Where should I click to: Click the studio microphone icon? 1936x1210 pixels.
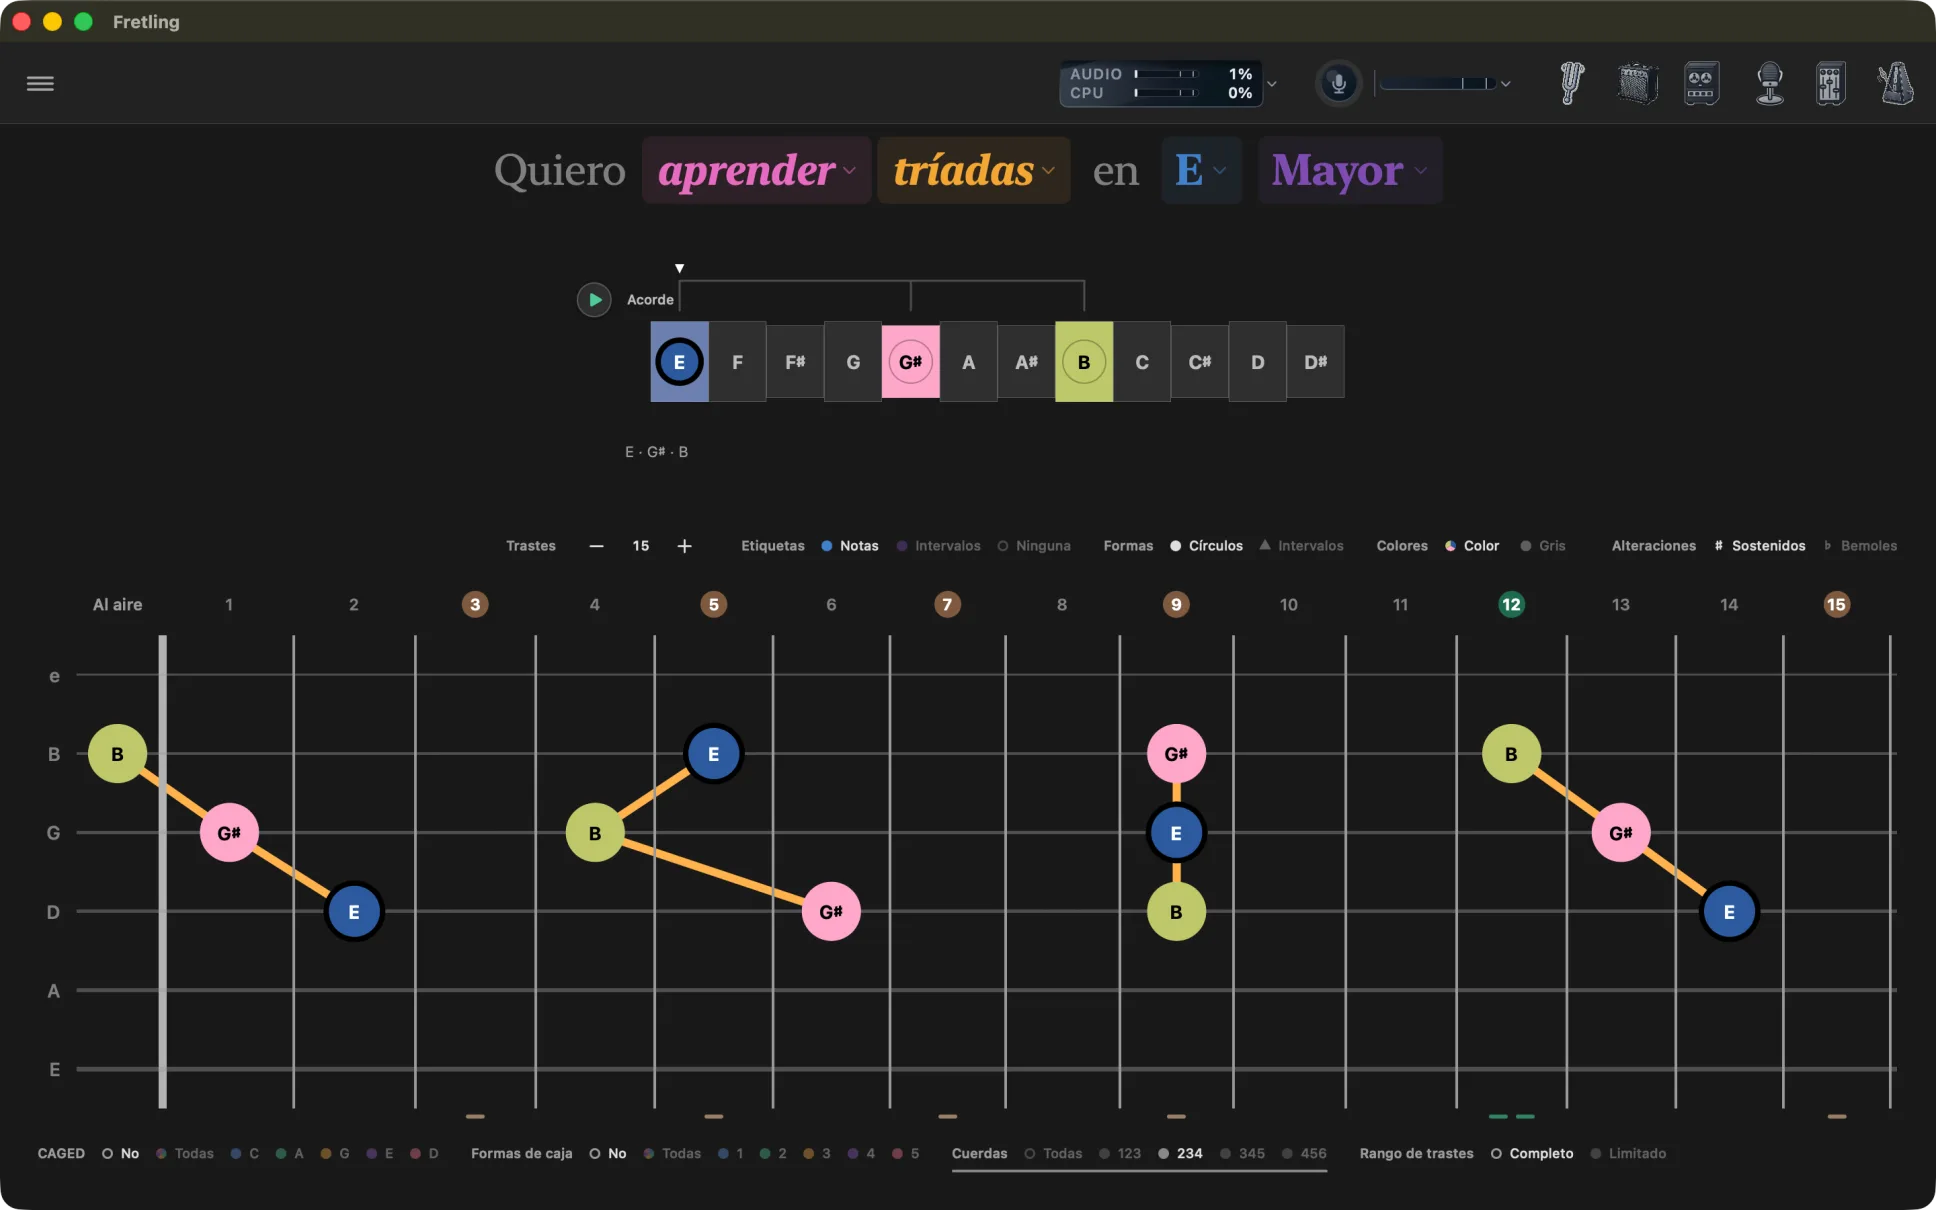click(x=1769, y=83)
